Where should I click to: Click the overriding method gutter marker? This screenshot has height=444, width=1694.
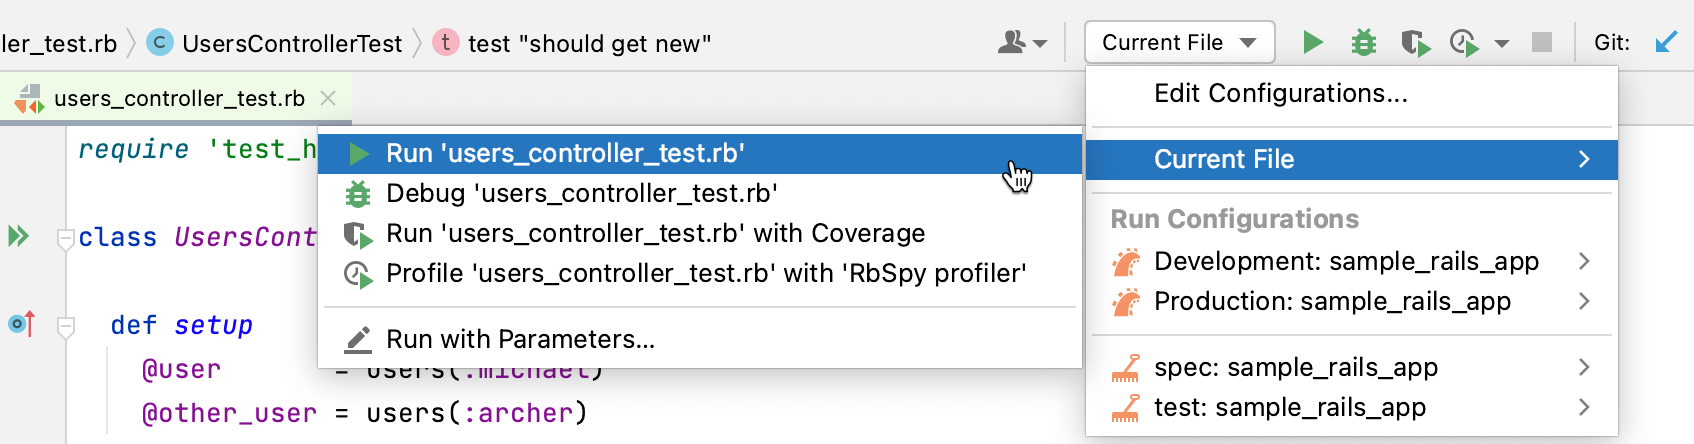[x=21, y=324]
